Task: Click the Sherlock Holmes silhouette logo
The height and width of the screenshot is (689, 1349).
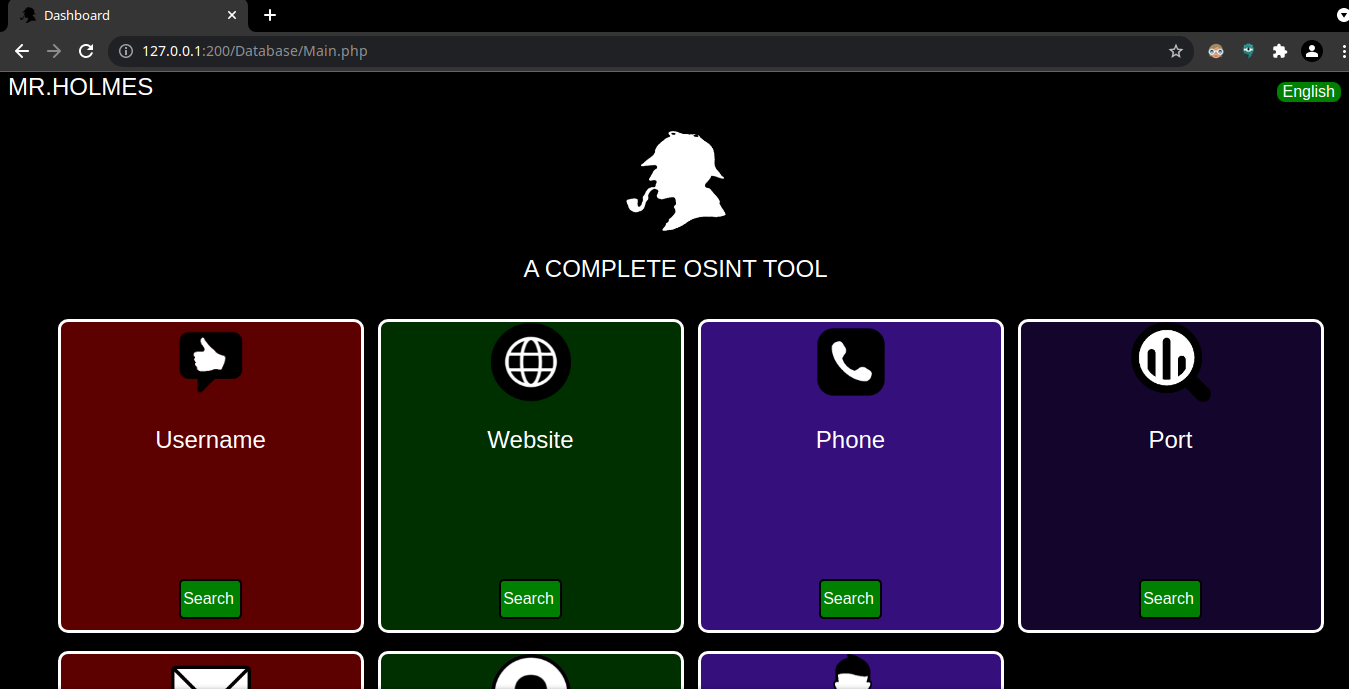Action: coord(676,180)
